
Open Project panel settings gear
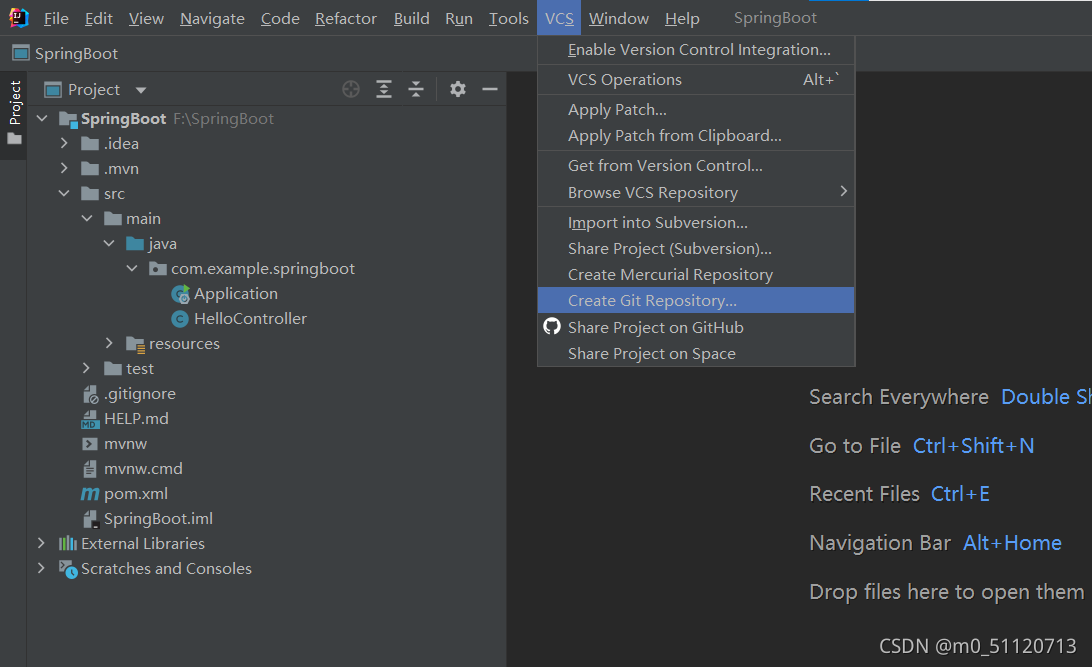pos(458,89)
